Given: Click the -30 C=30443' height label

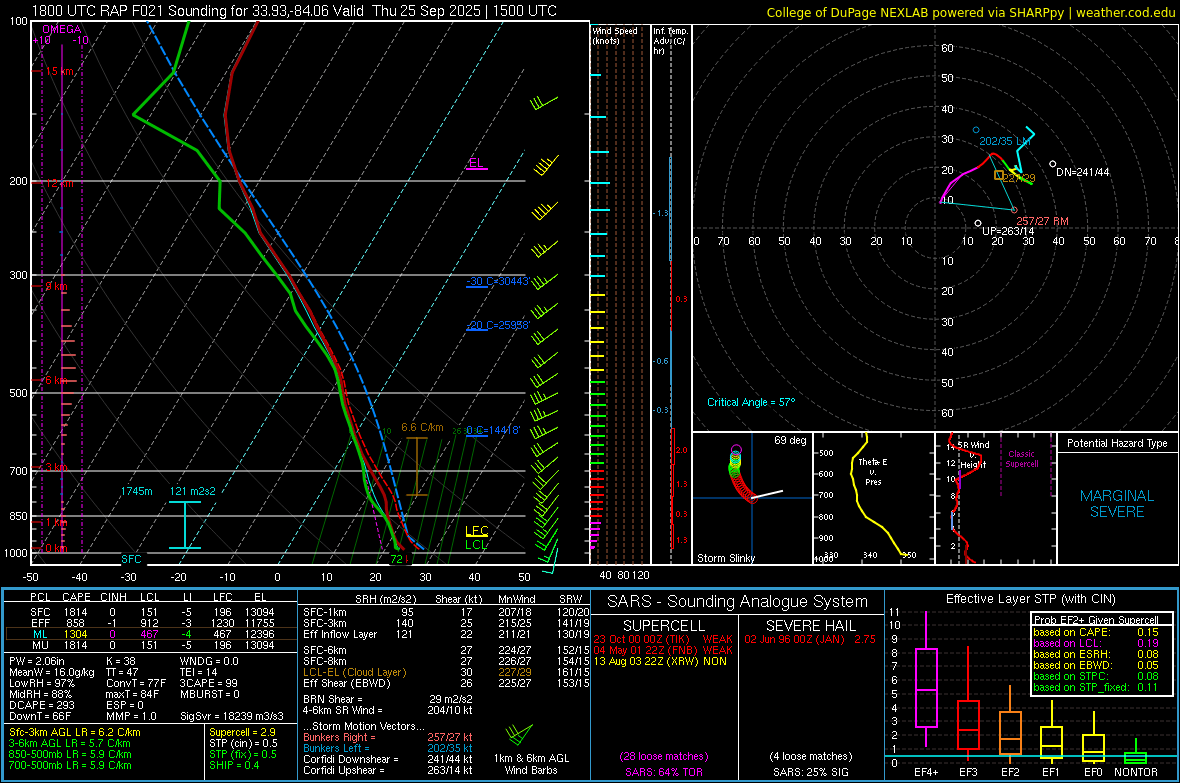Looking at the screenshot, I should click(497, 282).
